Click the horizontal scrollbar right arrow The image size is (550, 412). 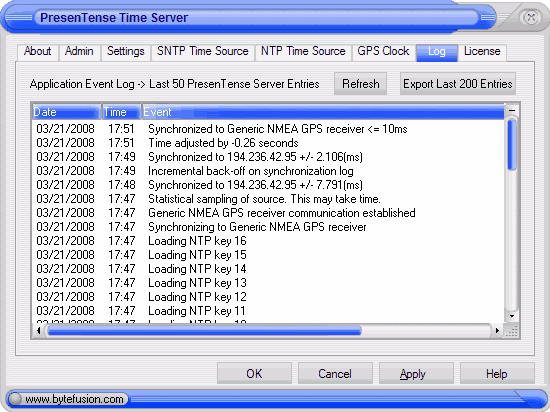point(497,330)
